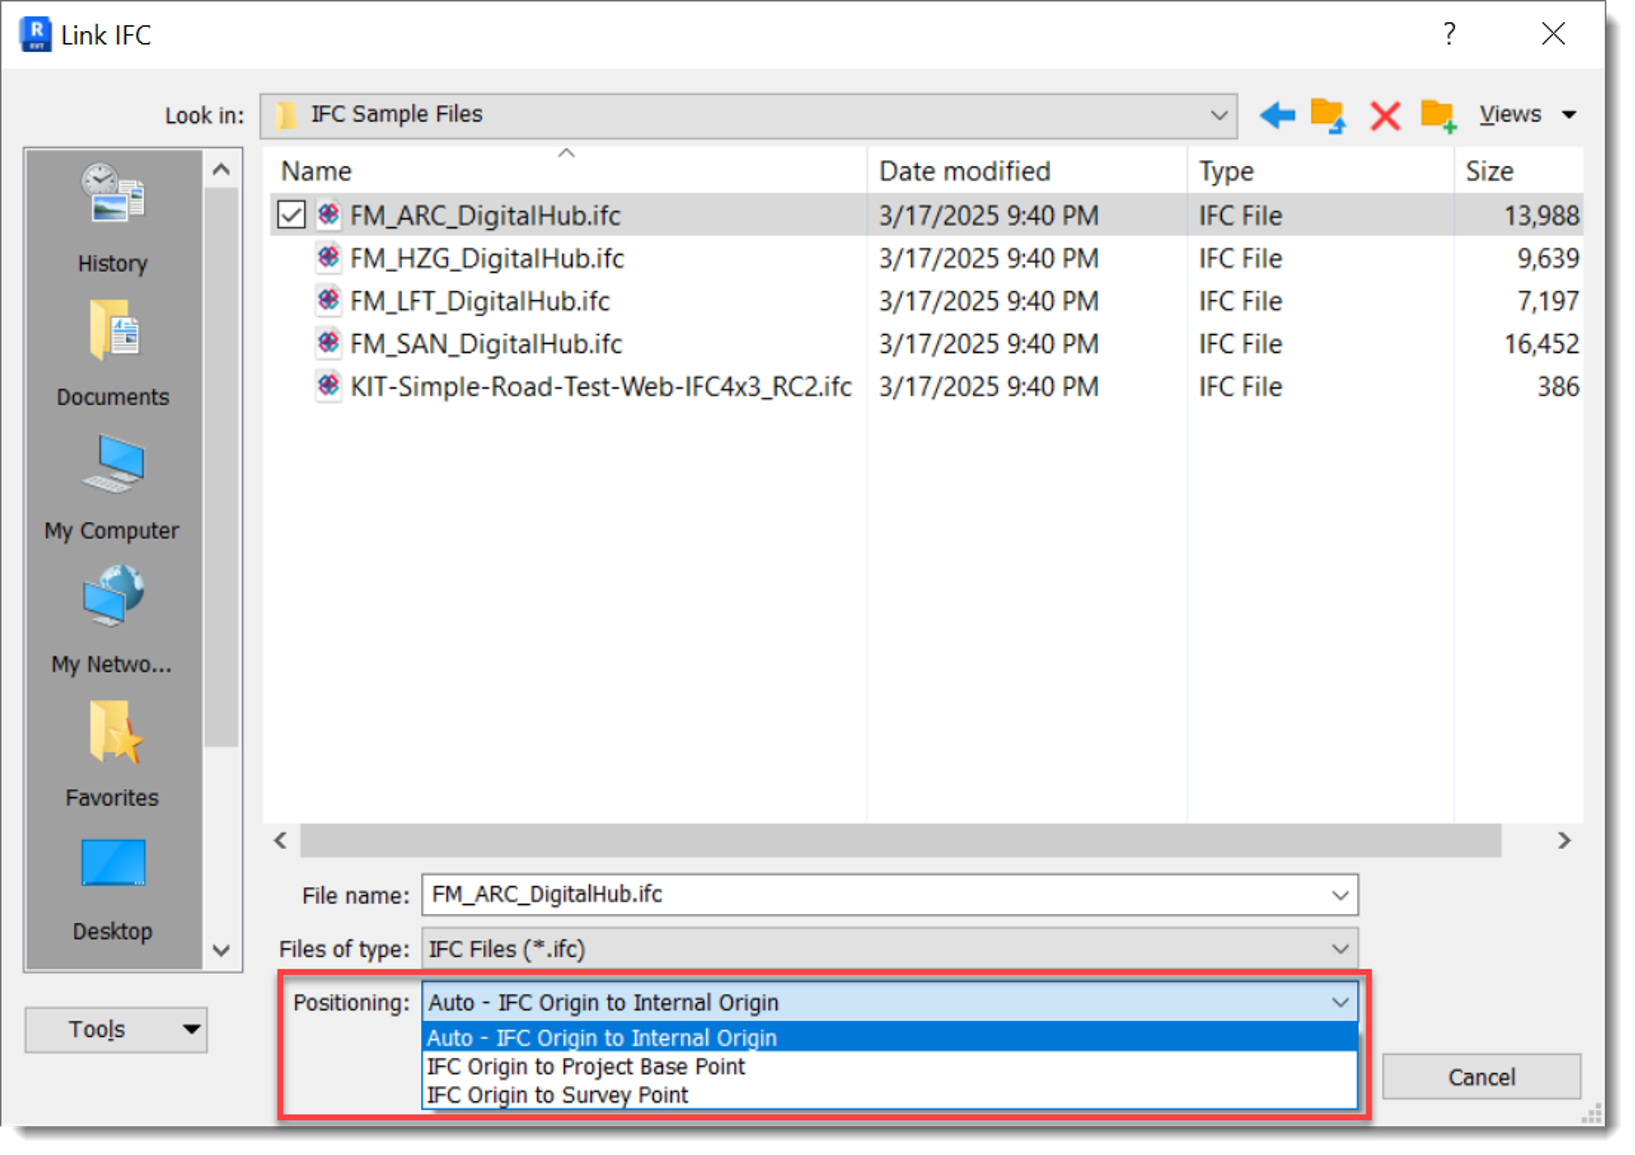The width and height of the screenshot is (1635, 1155).
Task: Select file FM_SAN_DigitalHub.ifc
Action: point(485,345)
